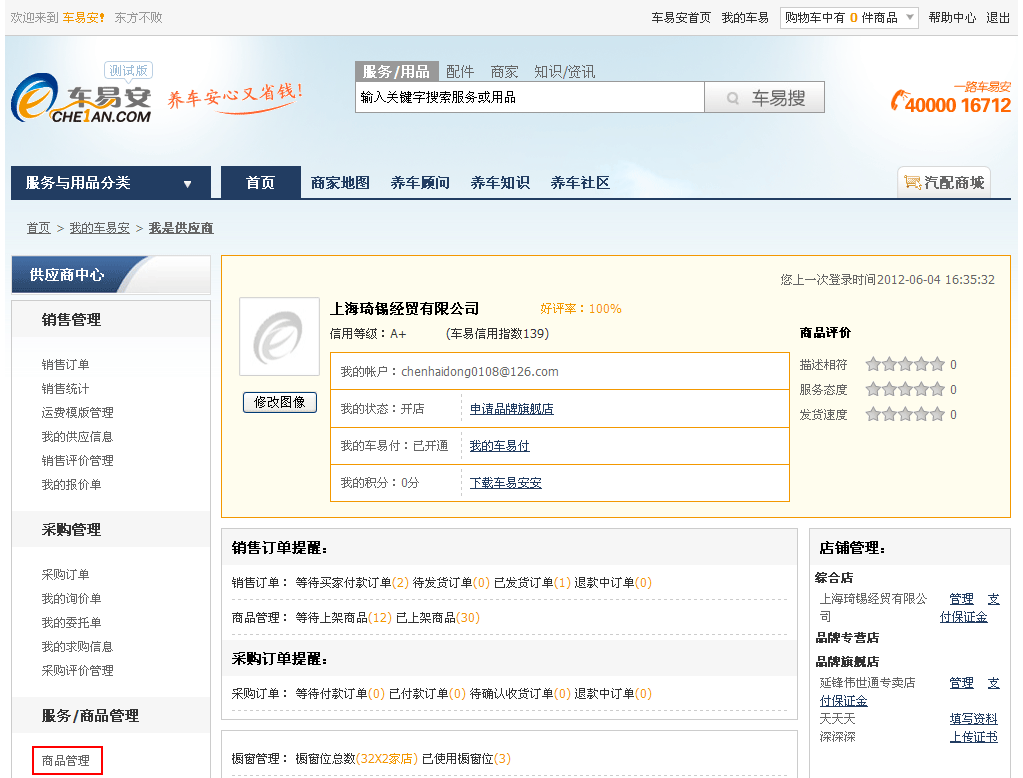Open 养车顾问 navigation item

(420, 183)
